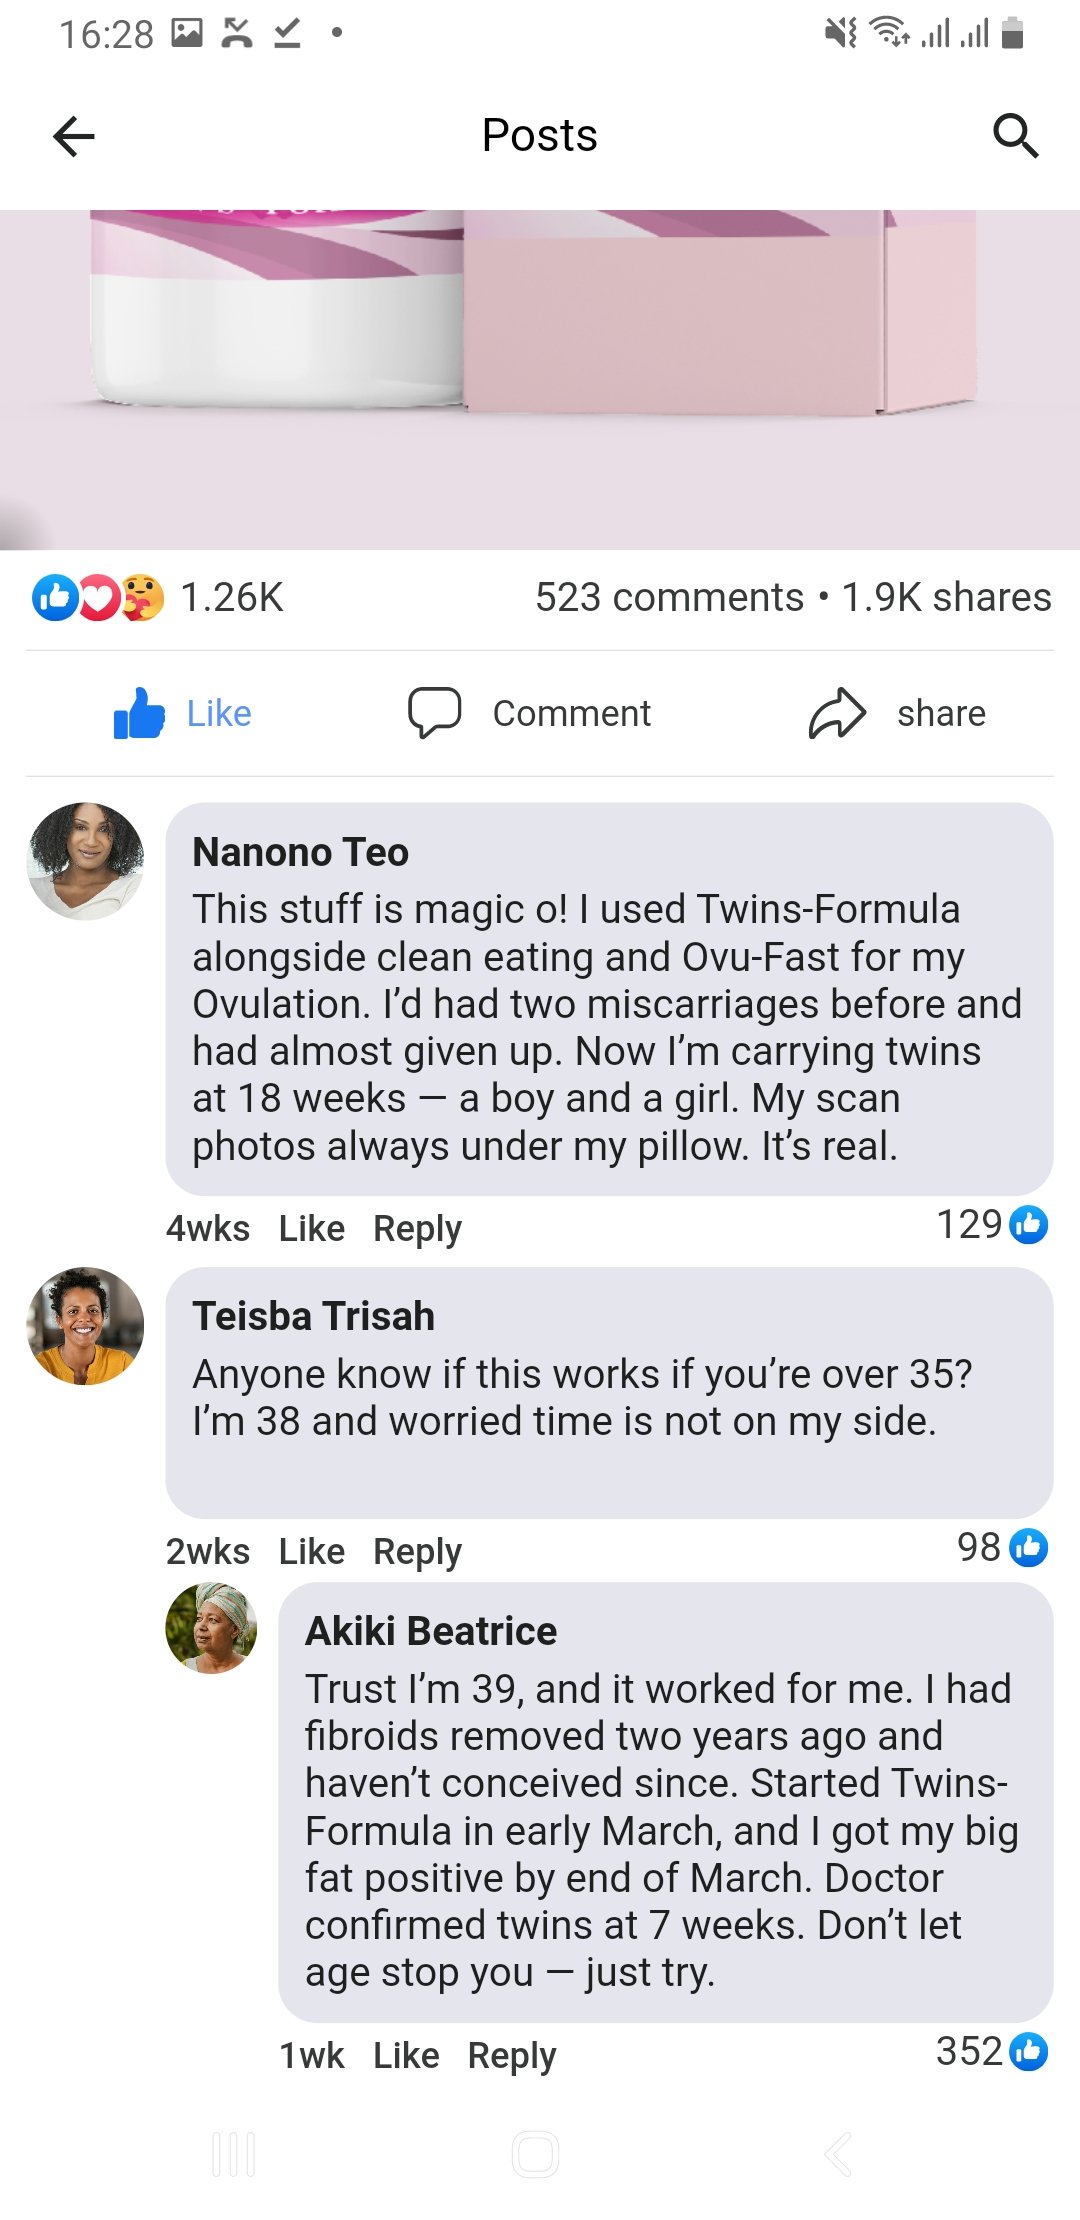Viewport: 1080px width, 2220px height.
Task: Tap like count icon on Akiki Beatrice's reply
Action: point(1029,2052)
